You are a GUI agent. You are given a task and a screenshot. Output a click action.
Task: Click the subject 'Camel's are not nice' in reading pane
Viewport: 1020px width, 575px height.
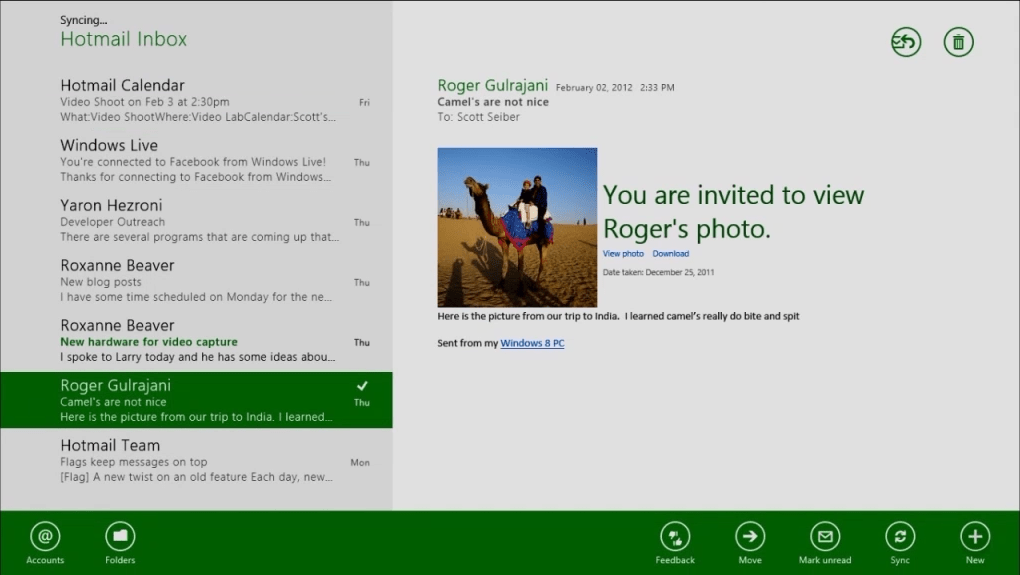(493, 101)
